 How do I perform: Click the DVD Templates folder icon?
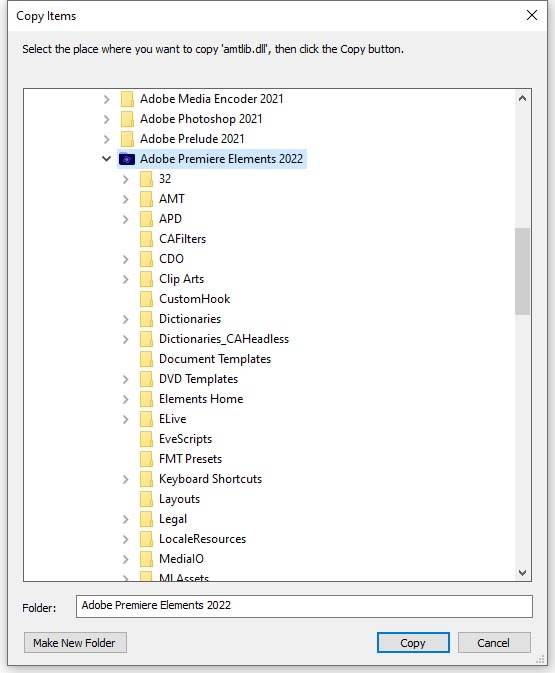click(x=146, y=379)
